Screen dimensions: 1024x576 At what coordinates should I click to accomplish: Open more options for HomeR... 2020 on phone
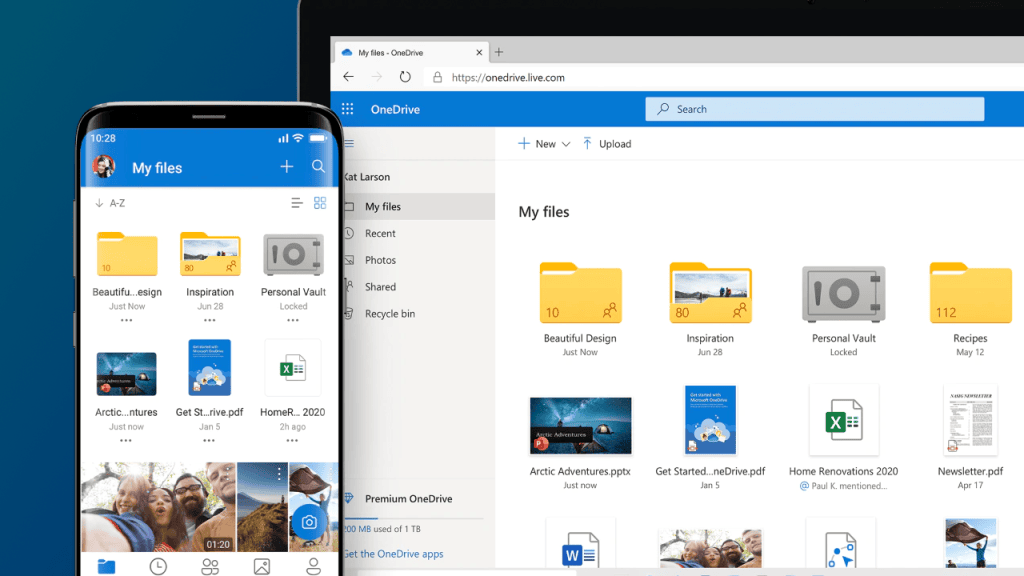292,440
